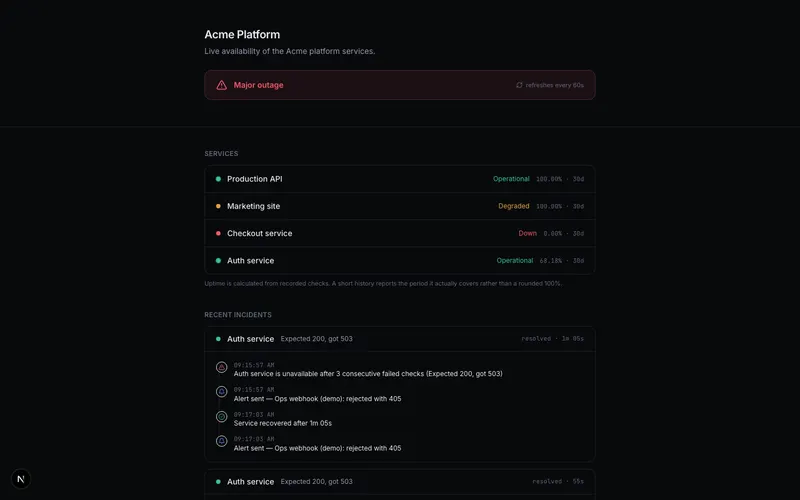The width and height of the screenshot is (800, 500).
Task: Click 'Auth service is unavailable after 3 consecutive' entry
Action: (368, 374)
